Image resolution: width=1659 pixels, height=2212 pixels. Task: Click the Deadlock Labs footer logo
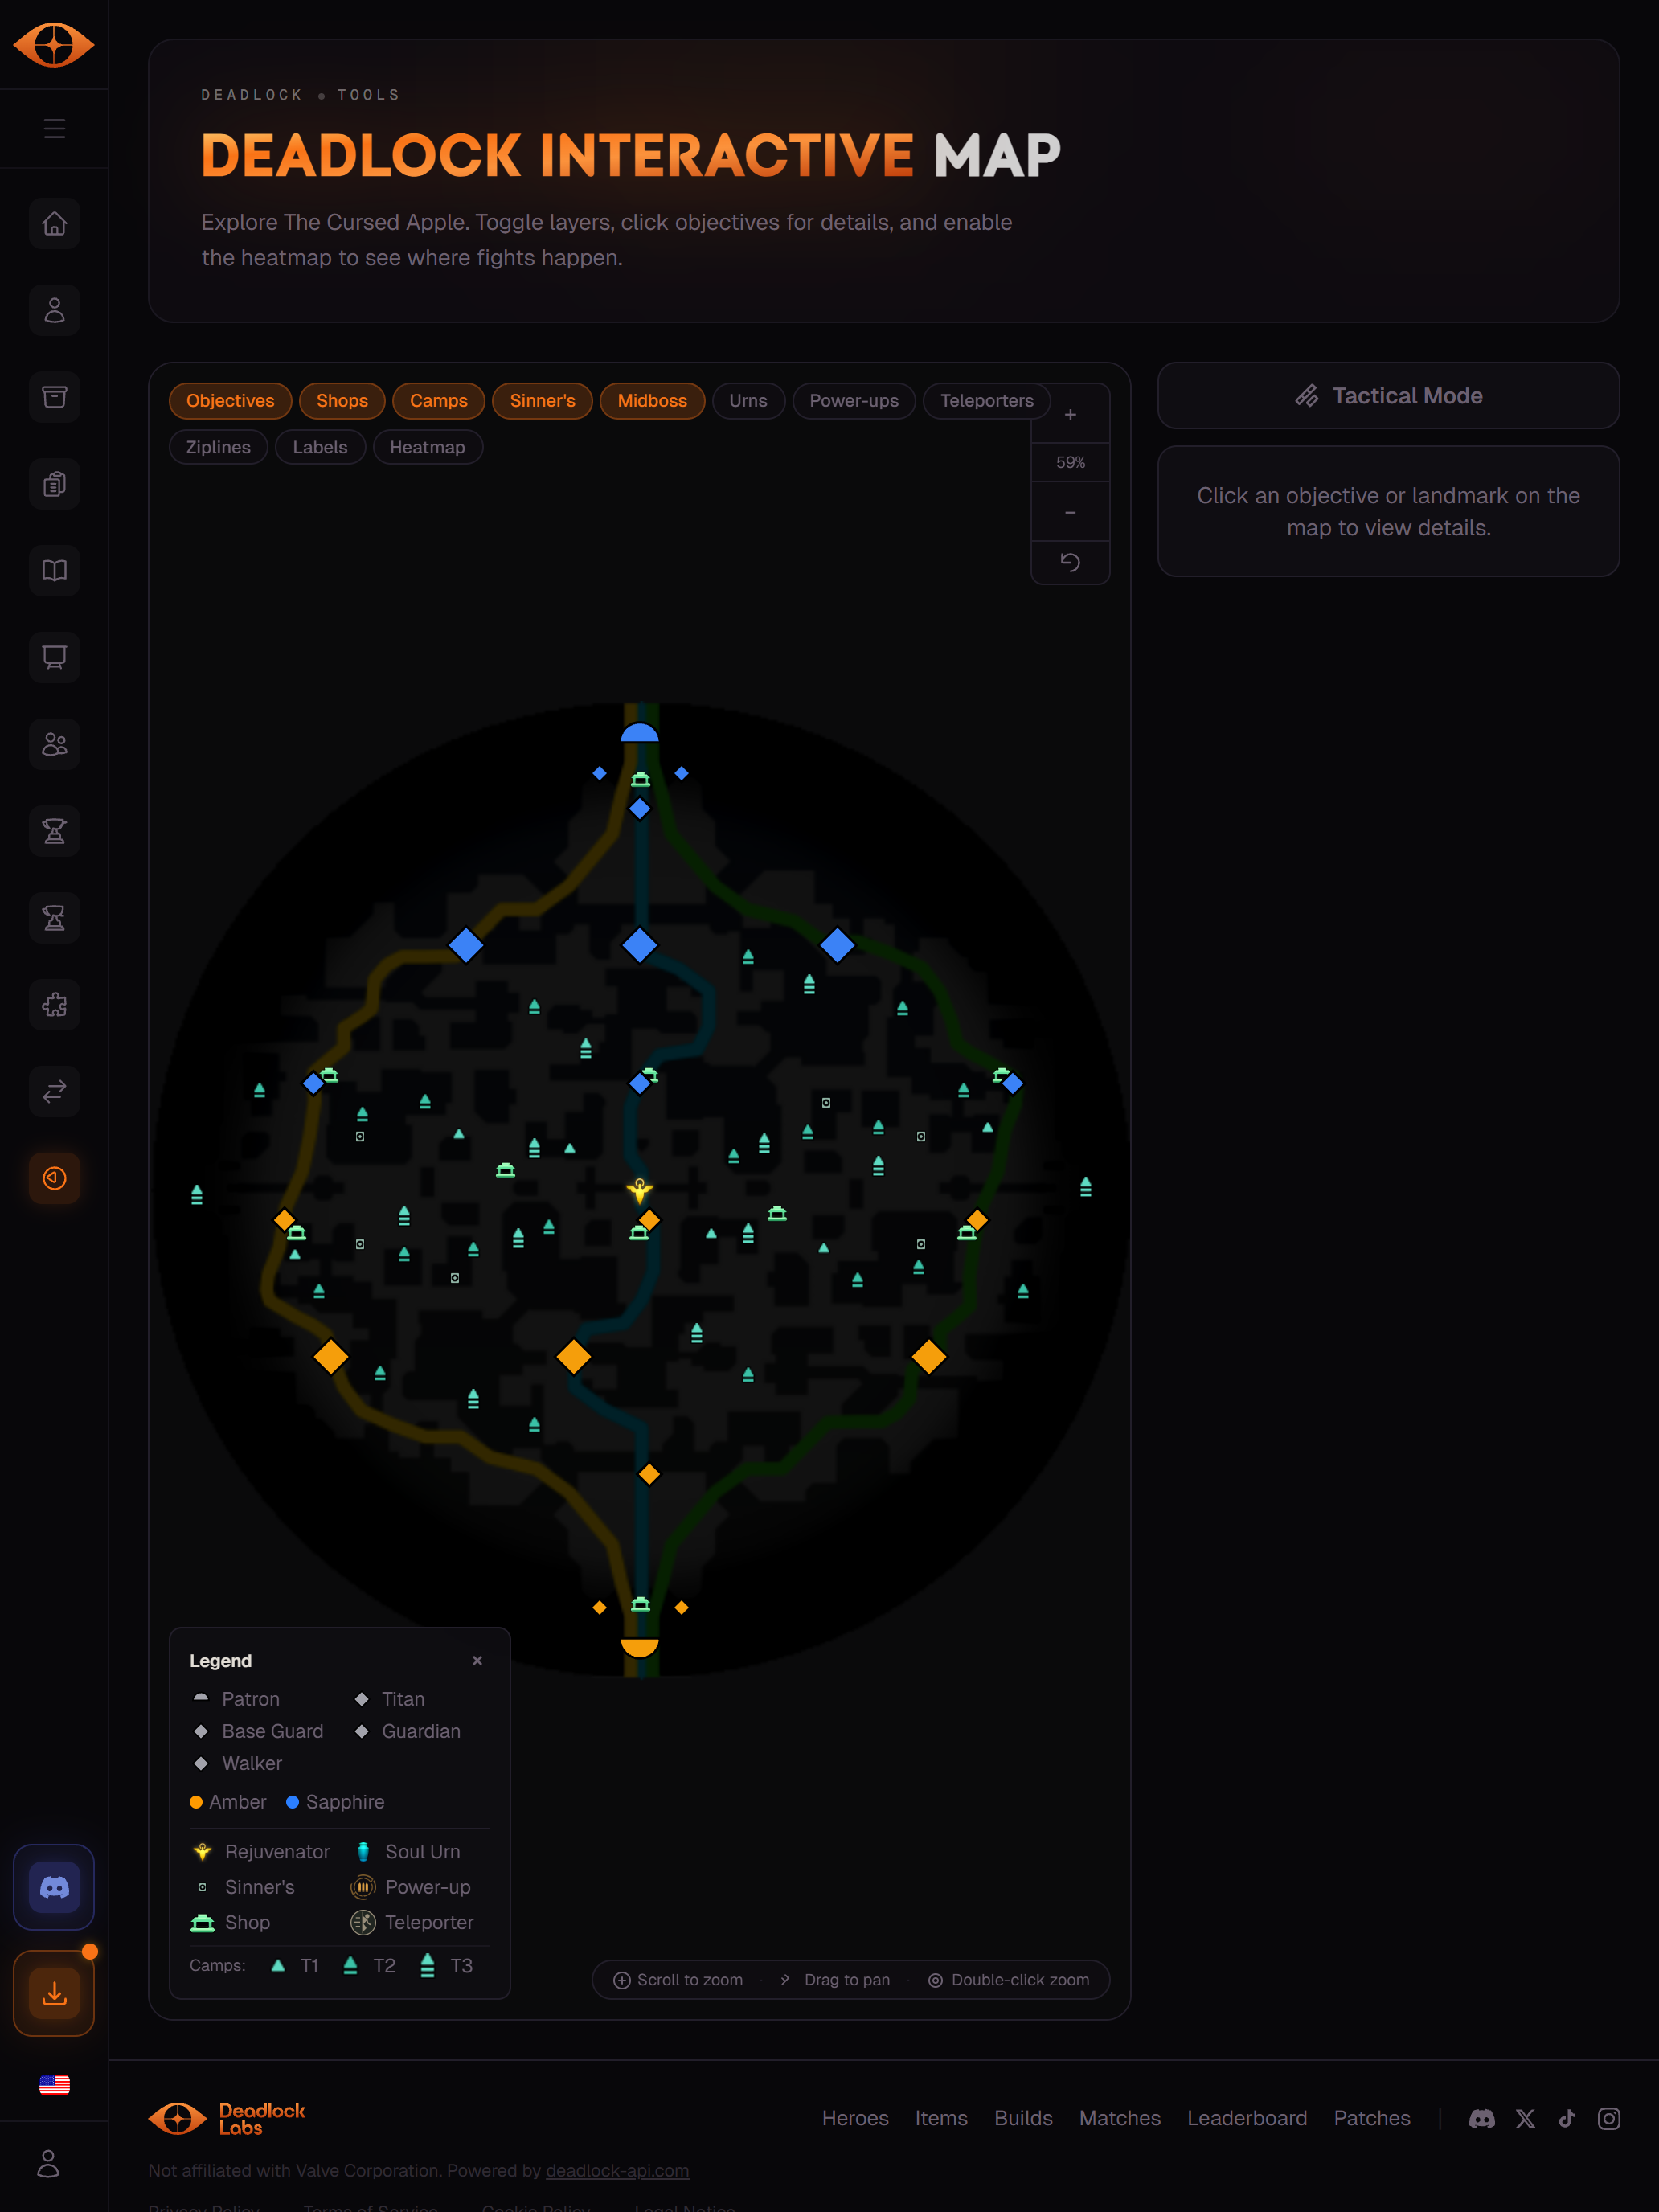pyautogui.click(x=227, y=2118)
